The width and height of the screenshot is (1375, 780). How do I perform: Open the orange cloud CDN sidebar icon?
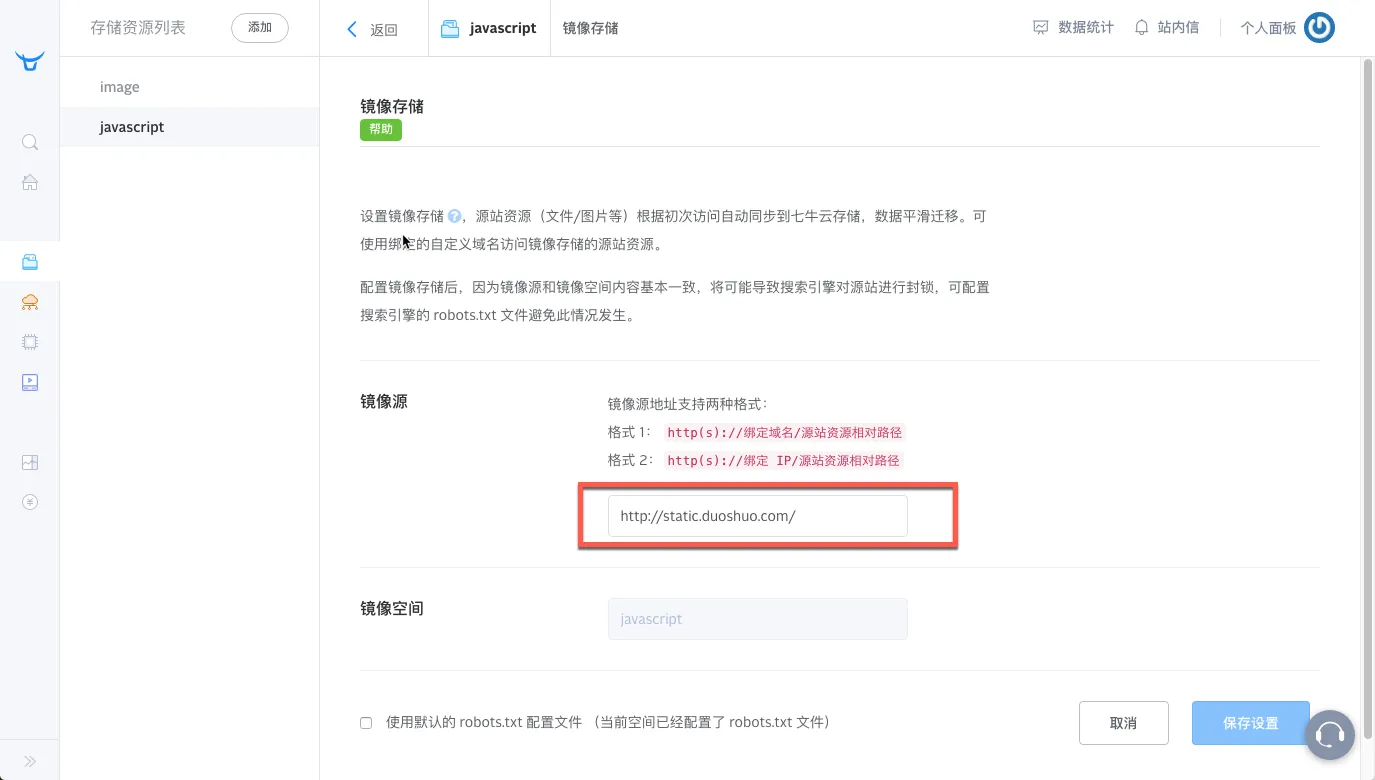pyautogui.click(x=30, y=302)
